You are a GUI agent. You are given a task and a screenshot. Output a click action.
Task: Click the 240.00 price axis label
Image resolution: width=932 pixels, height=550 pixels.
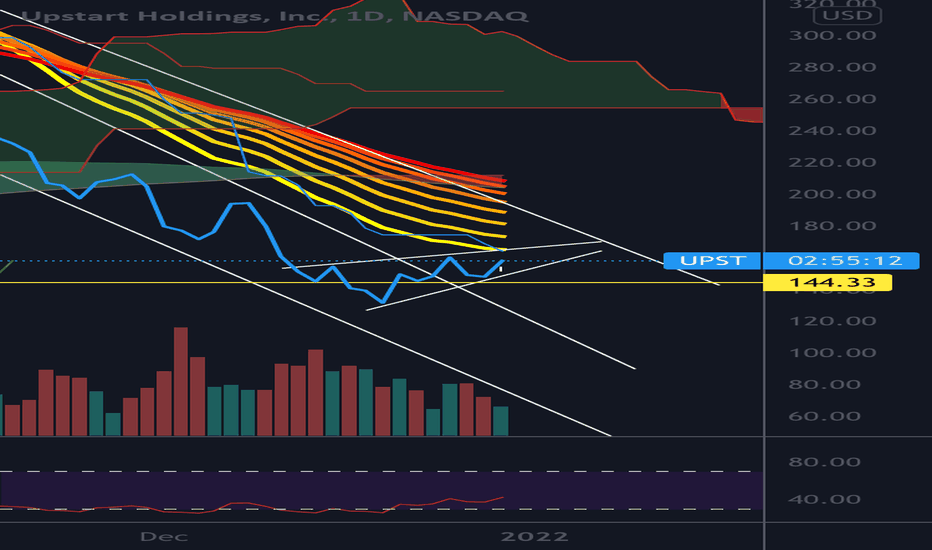pos(832,131)
